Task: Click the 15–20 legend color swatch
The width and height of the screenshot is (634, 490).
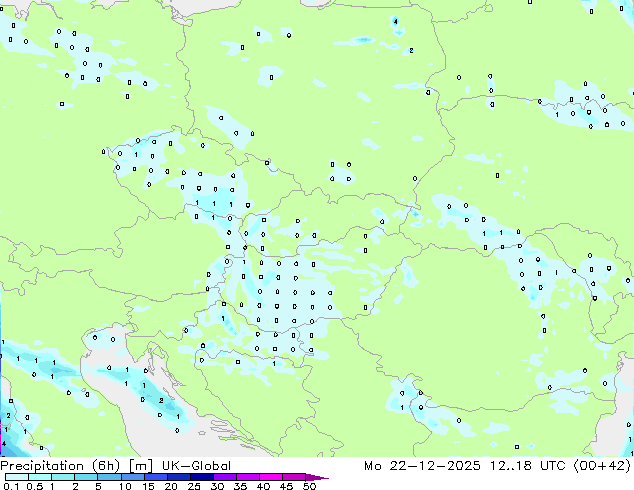Action: pos(155,477)
